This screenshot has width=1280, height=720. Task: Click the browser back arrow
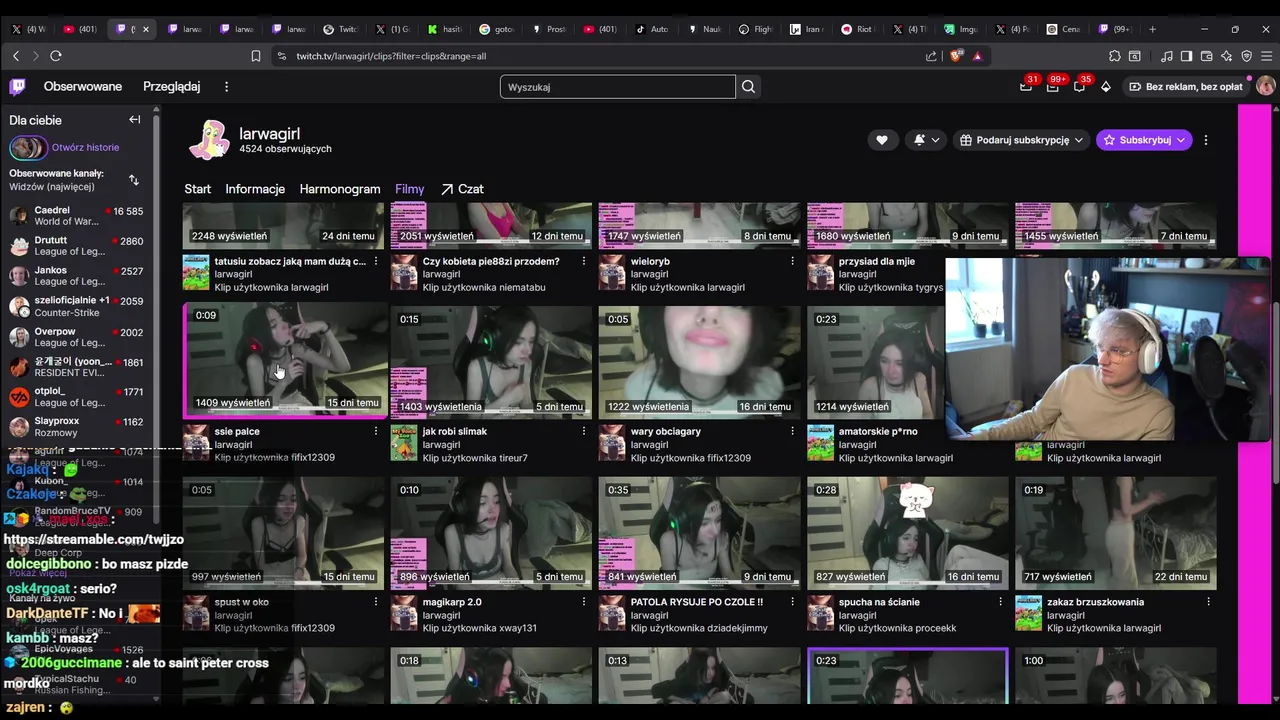pyautogui.click(x=16, y=56)
